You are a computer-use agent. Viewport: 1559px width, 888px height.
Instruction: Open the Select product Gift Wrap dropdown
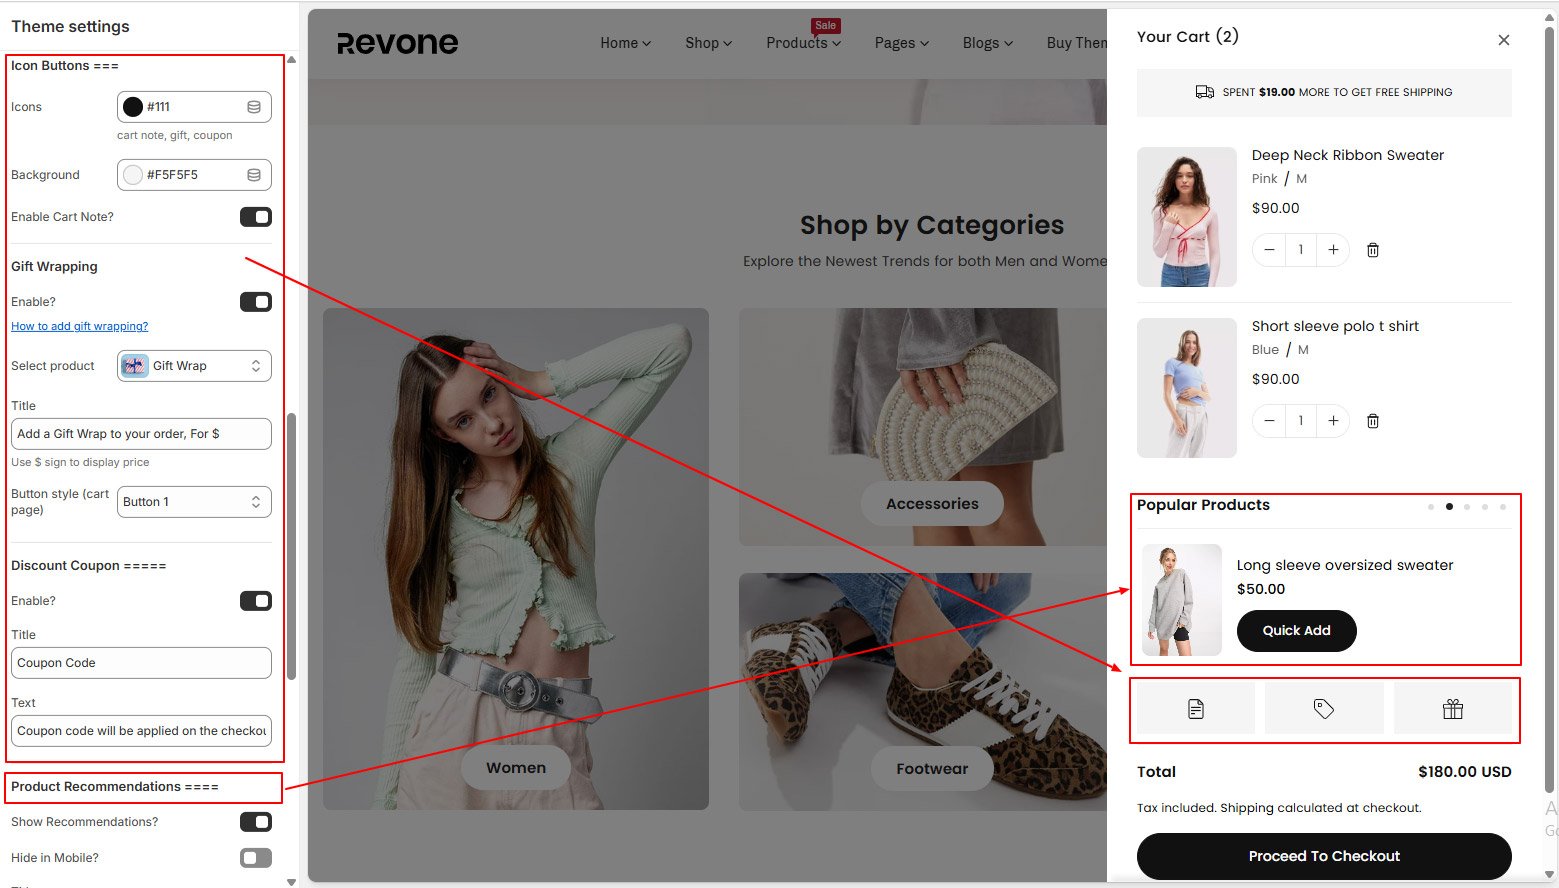coord(194,366)
